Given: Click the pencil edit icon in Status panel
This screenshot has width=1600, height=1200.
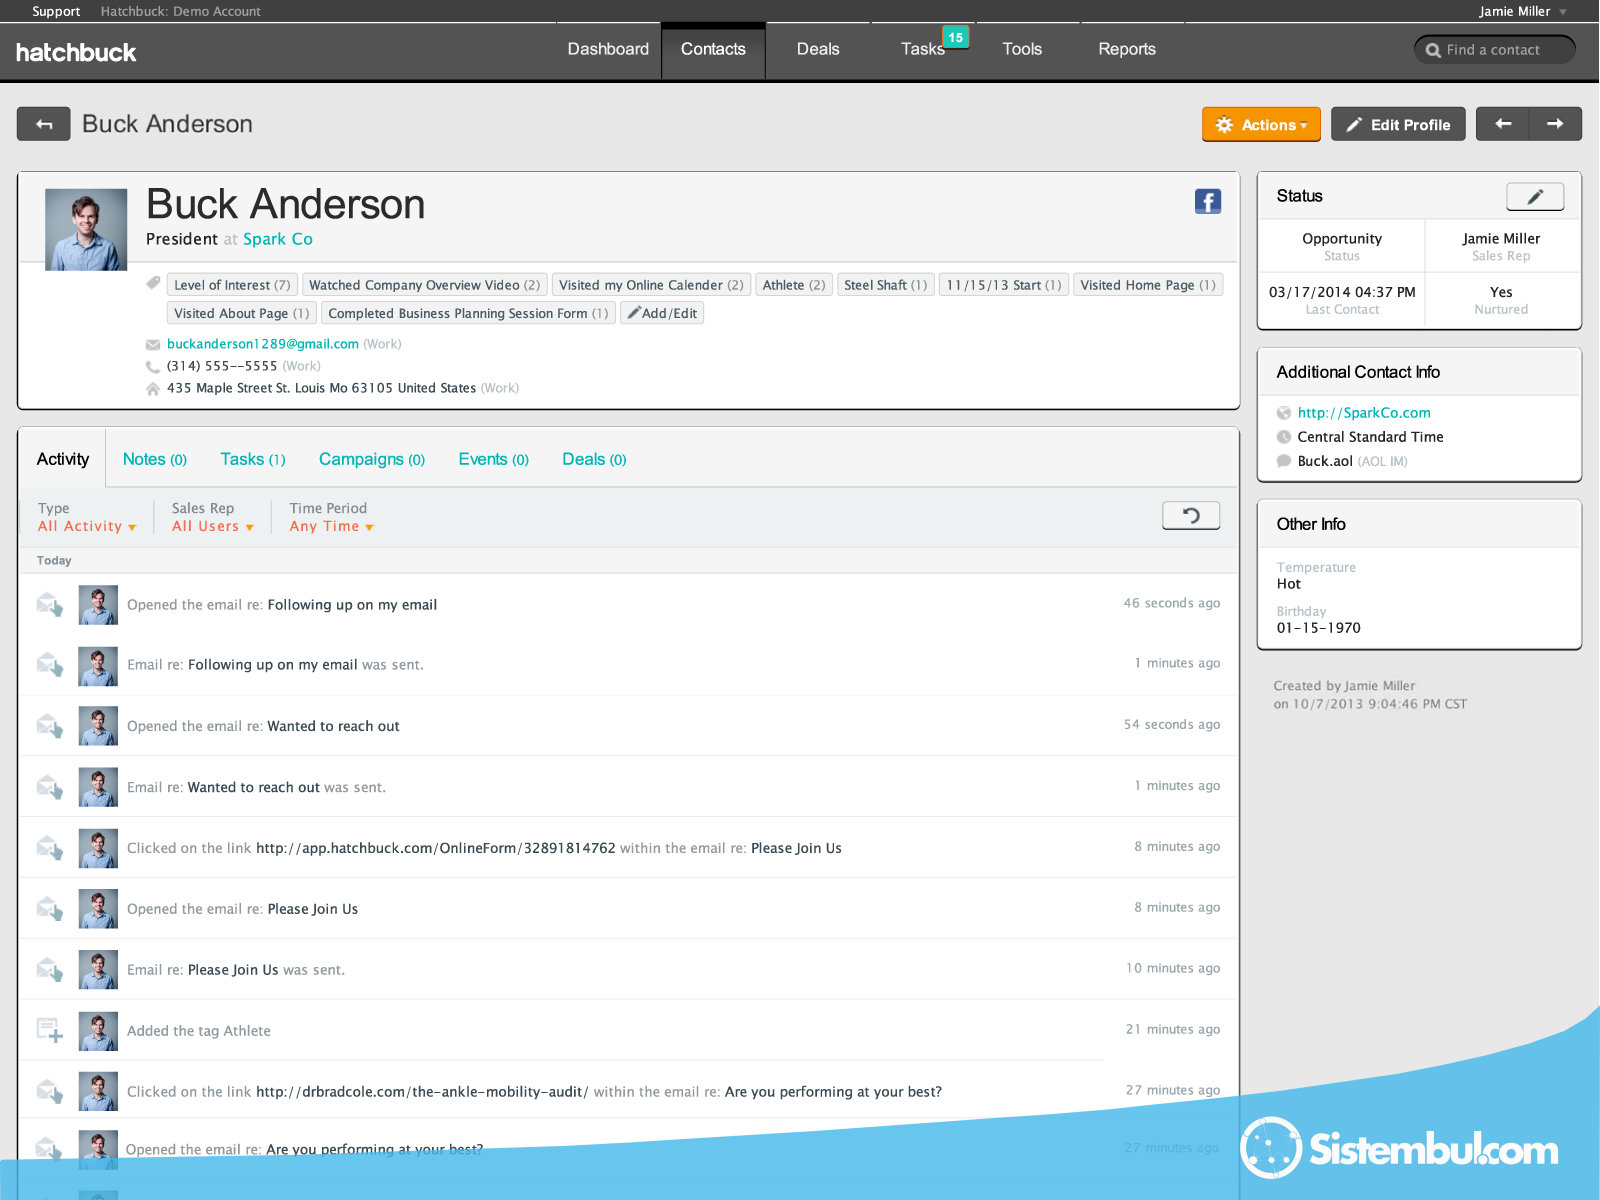Looking at the screenshot, I should pyautogui.click(x=1534, y=197).
